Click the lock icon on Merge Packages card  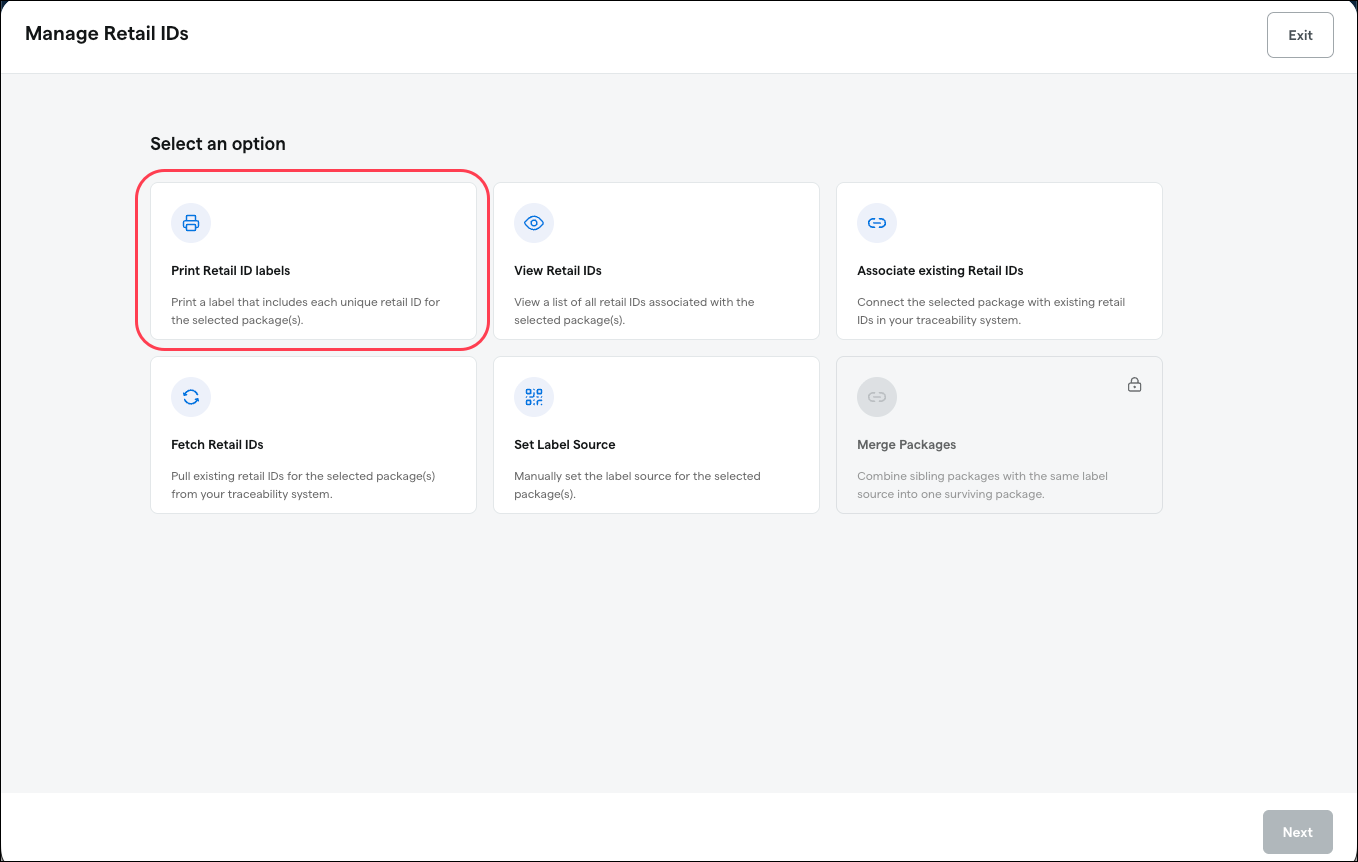(x=1135, y=385)
